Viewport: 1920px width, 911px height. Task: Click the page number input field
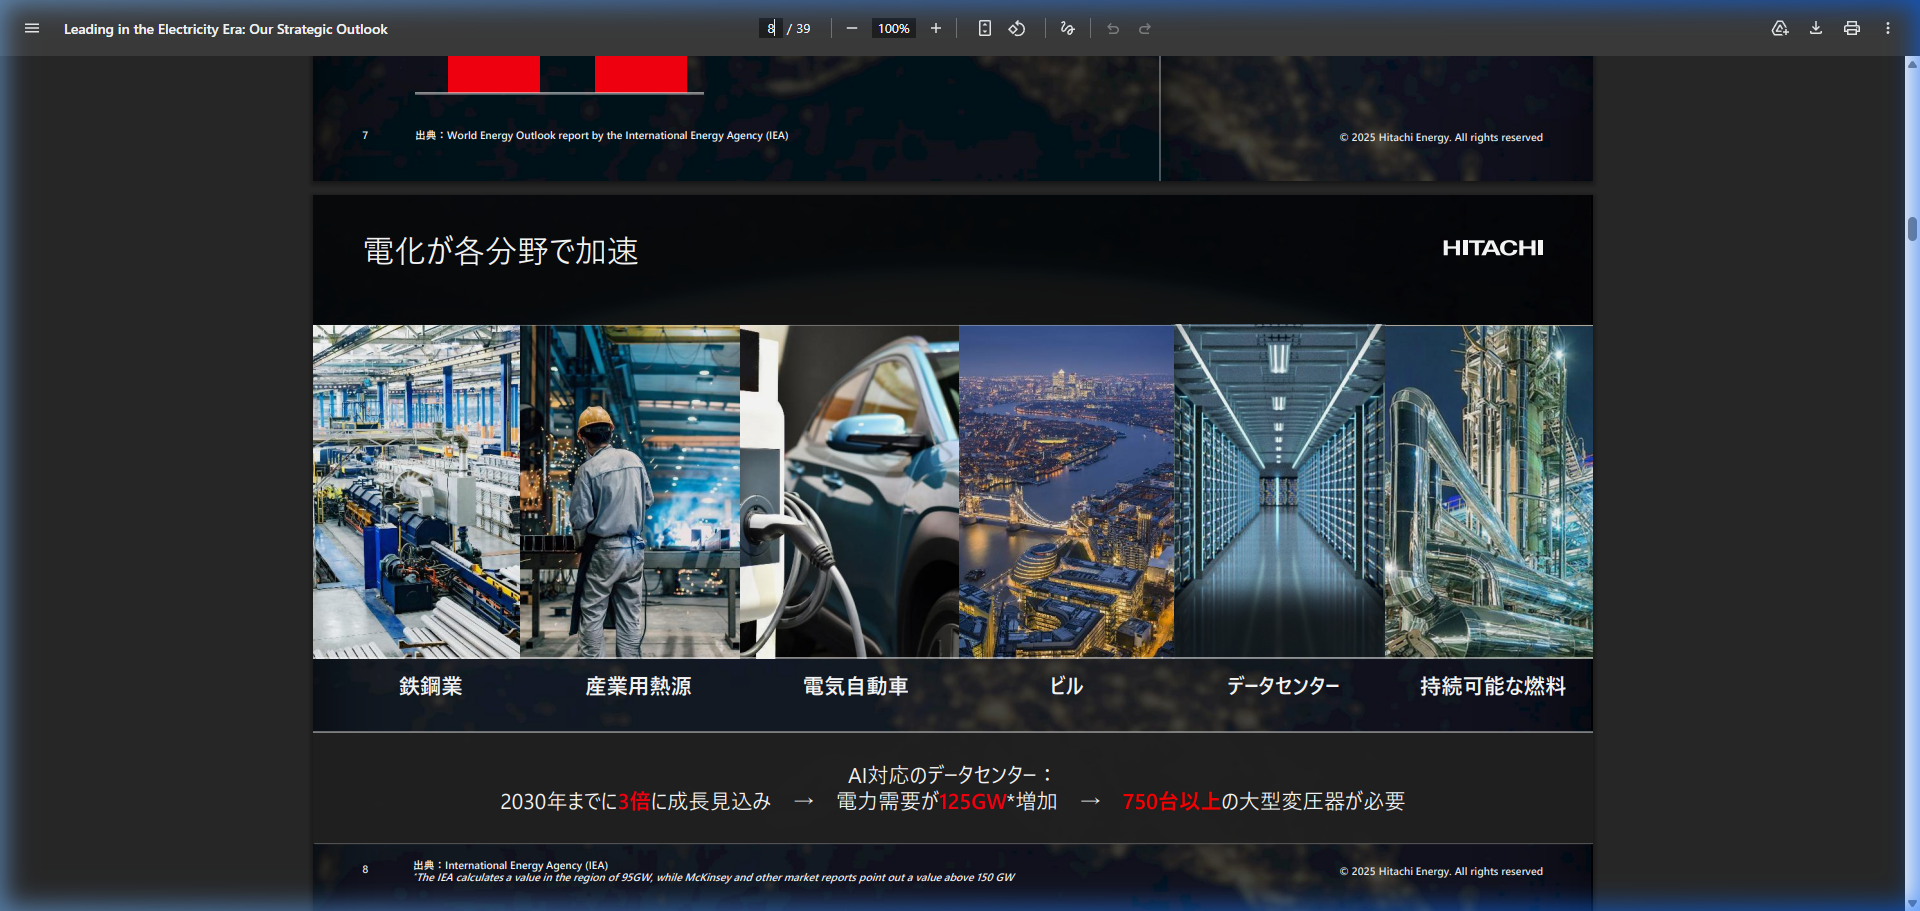pos(771,29)
